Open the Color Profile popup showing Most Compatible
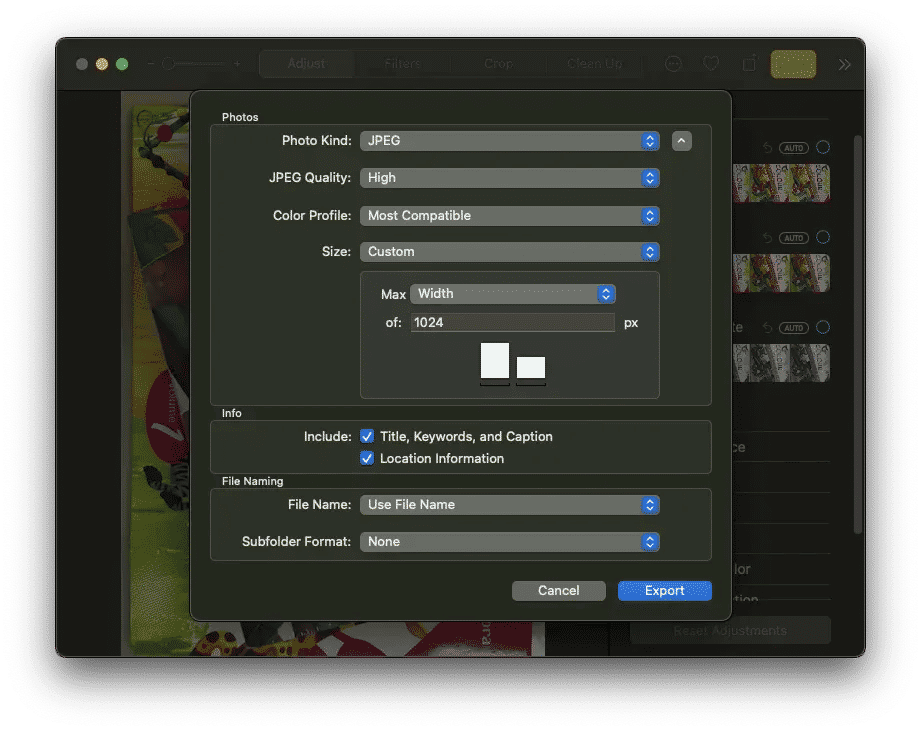This screenshot has height=731, width=921. tap(509, 215)
